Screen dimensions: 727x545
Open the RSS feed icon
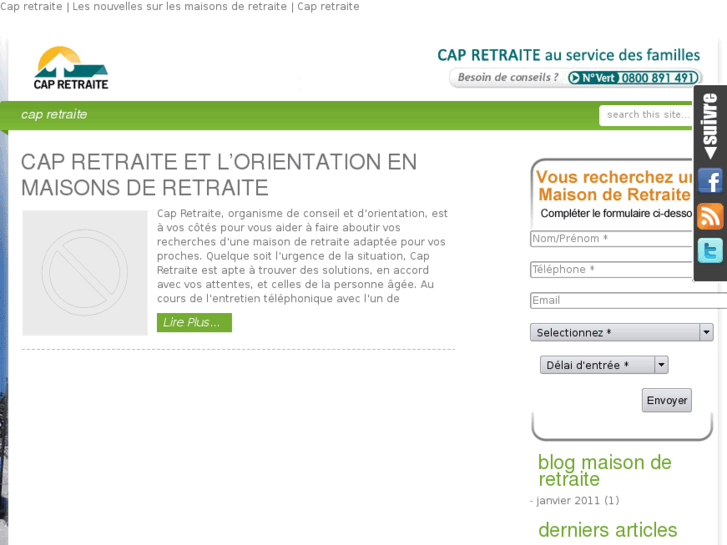point(710,216)
